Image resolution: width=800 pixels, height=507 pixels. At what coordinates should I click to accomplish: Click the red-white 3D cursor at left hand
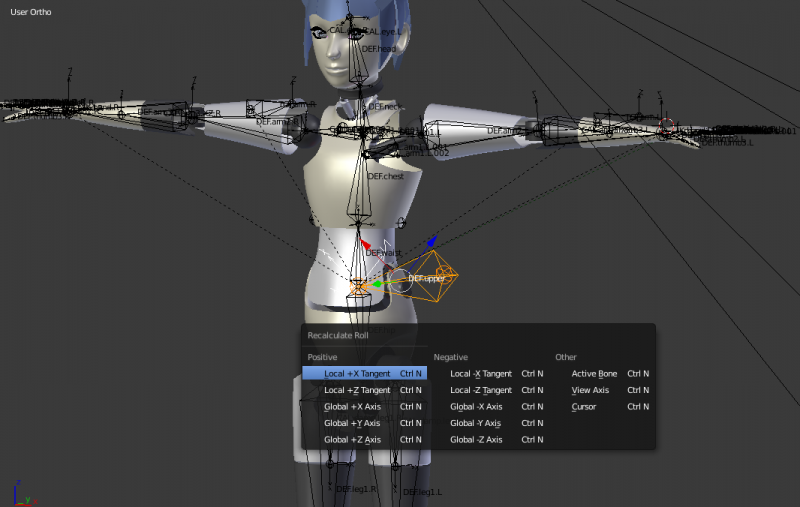pos(666,125)
